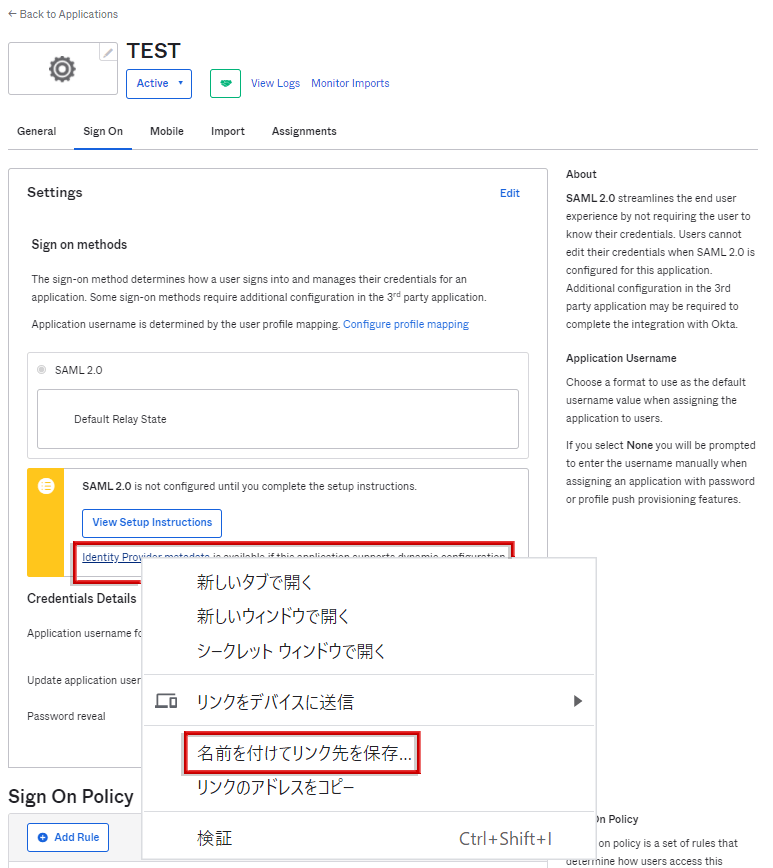Click the Sign On Policy heading
Screen dimensions: 773x868
[x=71, y=797]
